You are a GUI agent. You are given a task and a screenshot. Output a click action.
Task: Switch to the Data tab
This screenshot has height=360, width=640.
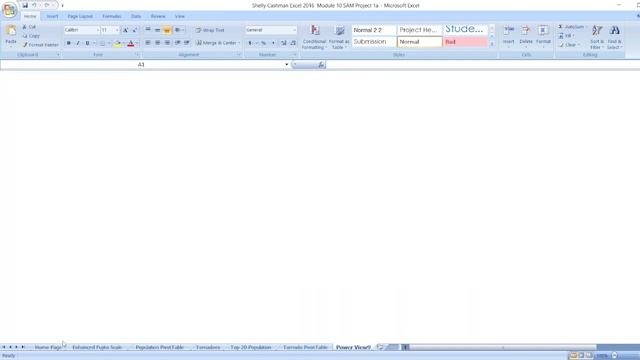point(136,16)
